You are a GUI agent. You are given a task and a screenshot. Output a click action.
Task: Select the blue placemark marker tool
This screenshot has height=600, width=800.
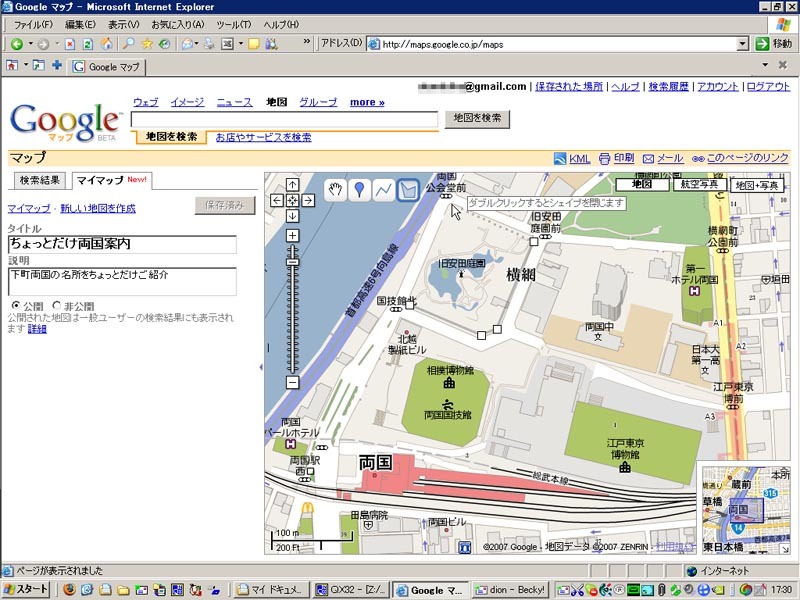pyautogui.click(x=360, y=190)
